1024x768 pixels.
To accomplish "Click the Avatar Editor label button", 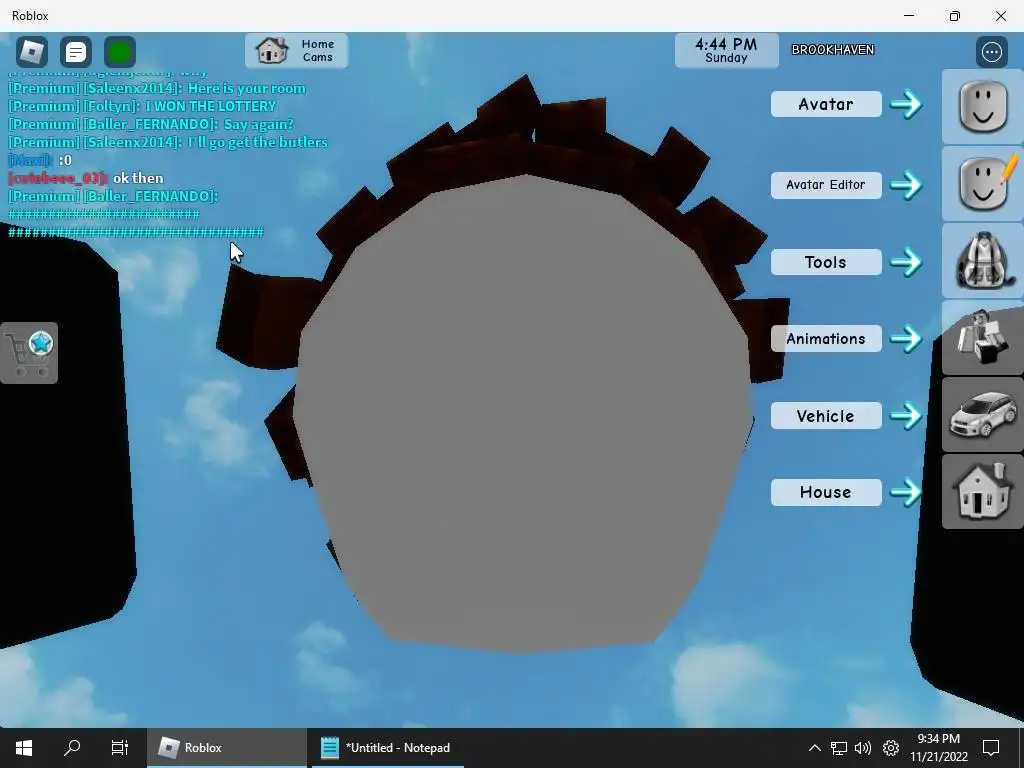I will (x=826, y=185).
